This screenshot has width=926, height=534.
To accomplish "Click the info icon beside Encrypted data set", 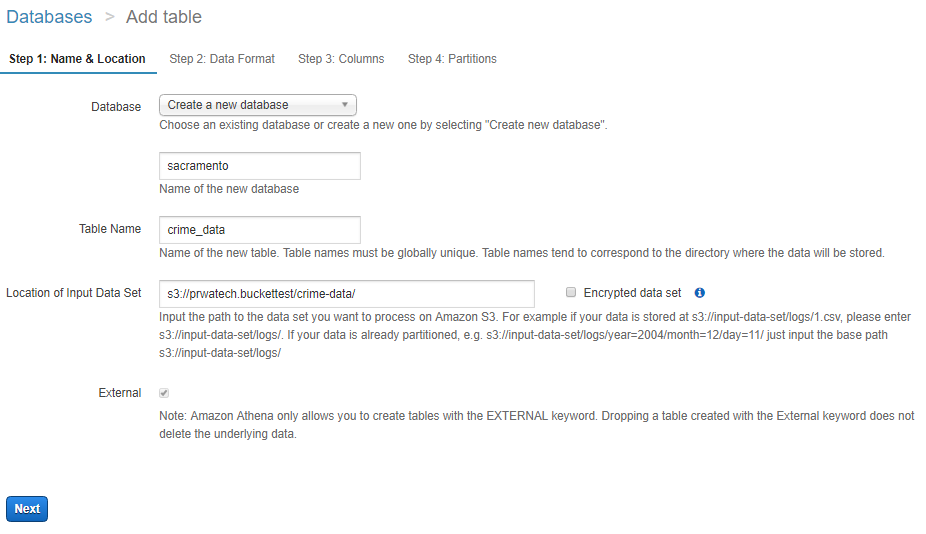I will point(699,293).
